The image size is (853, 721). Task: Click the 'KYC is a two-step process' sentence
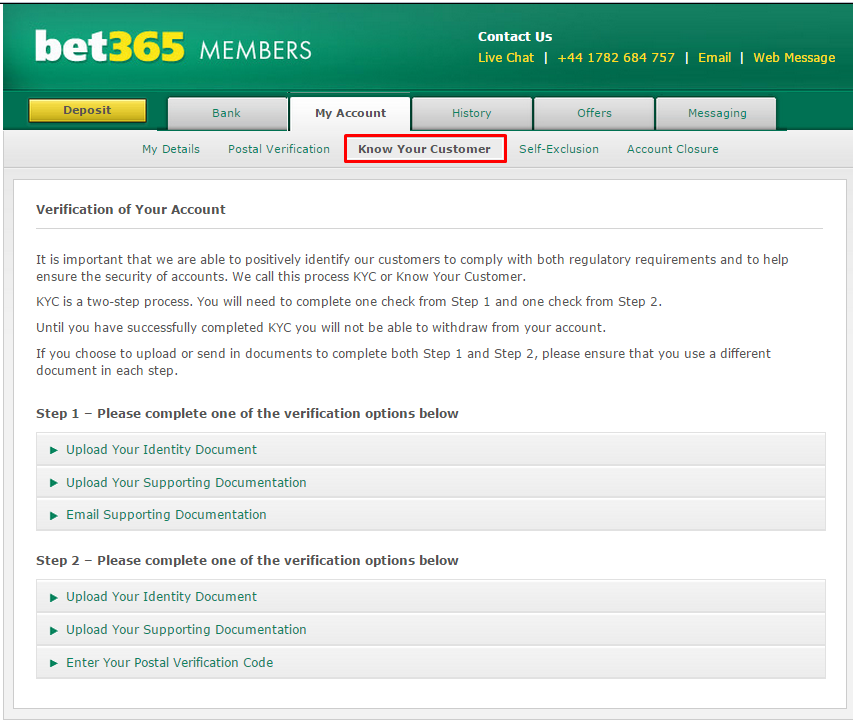tap(349, 301)
